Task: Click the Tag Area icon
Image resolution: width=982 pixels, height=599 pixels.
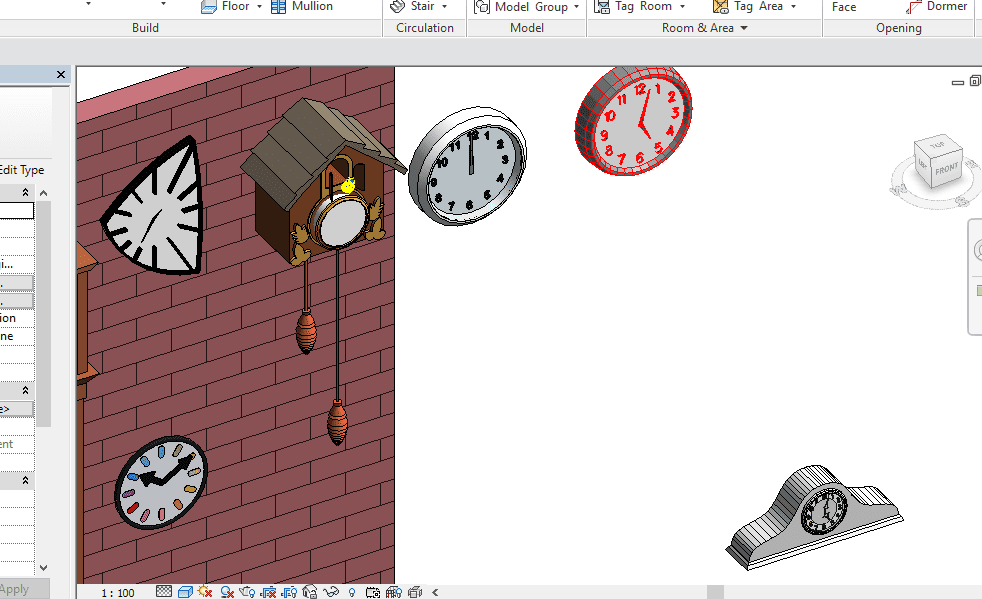Action: pos(721,7)
